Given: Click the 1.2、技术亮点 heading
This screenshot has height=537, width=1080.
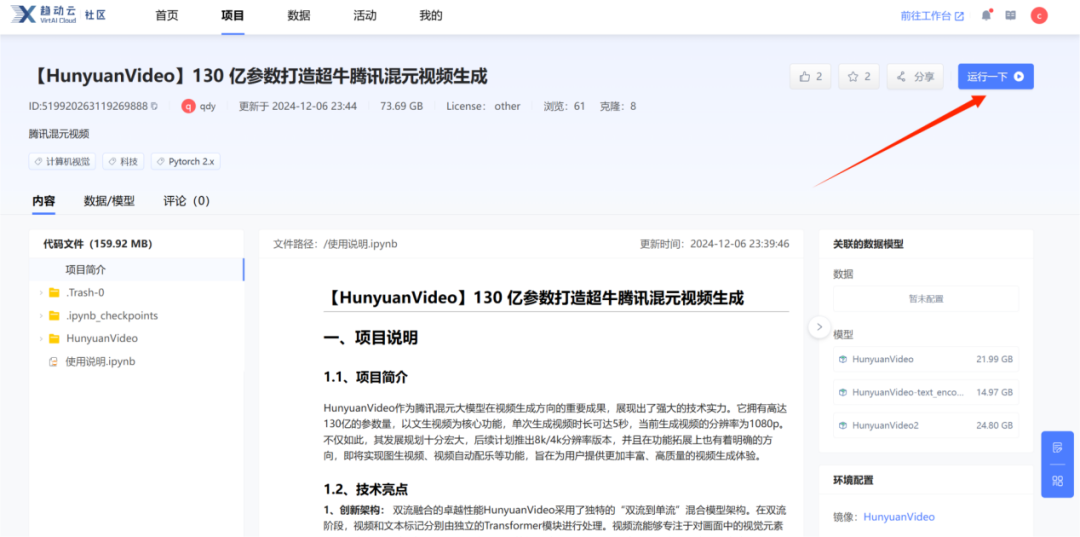Looking at the screenshot, I should (366, 489).
